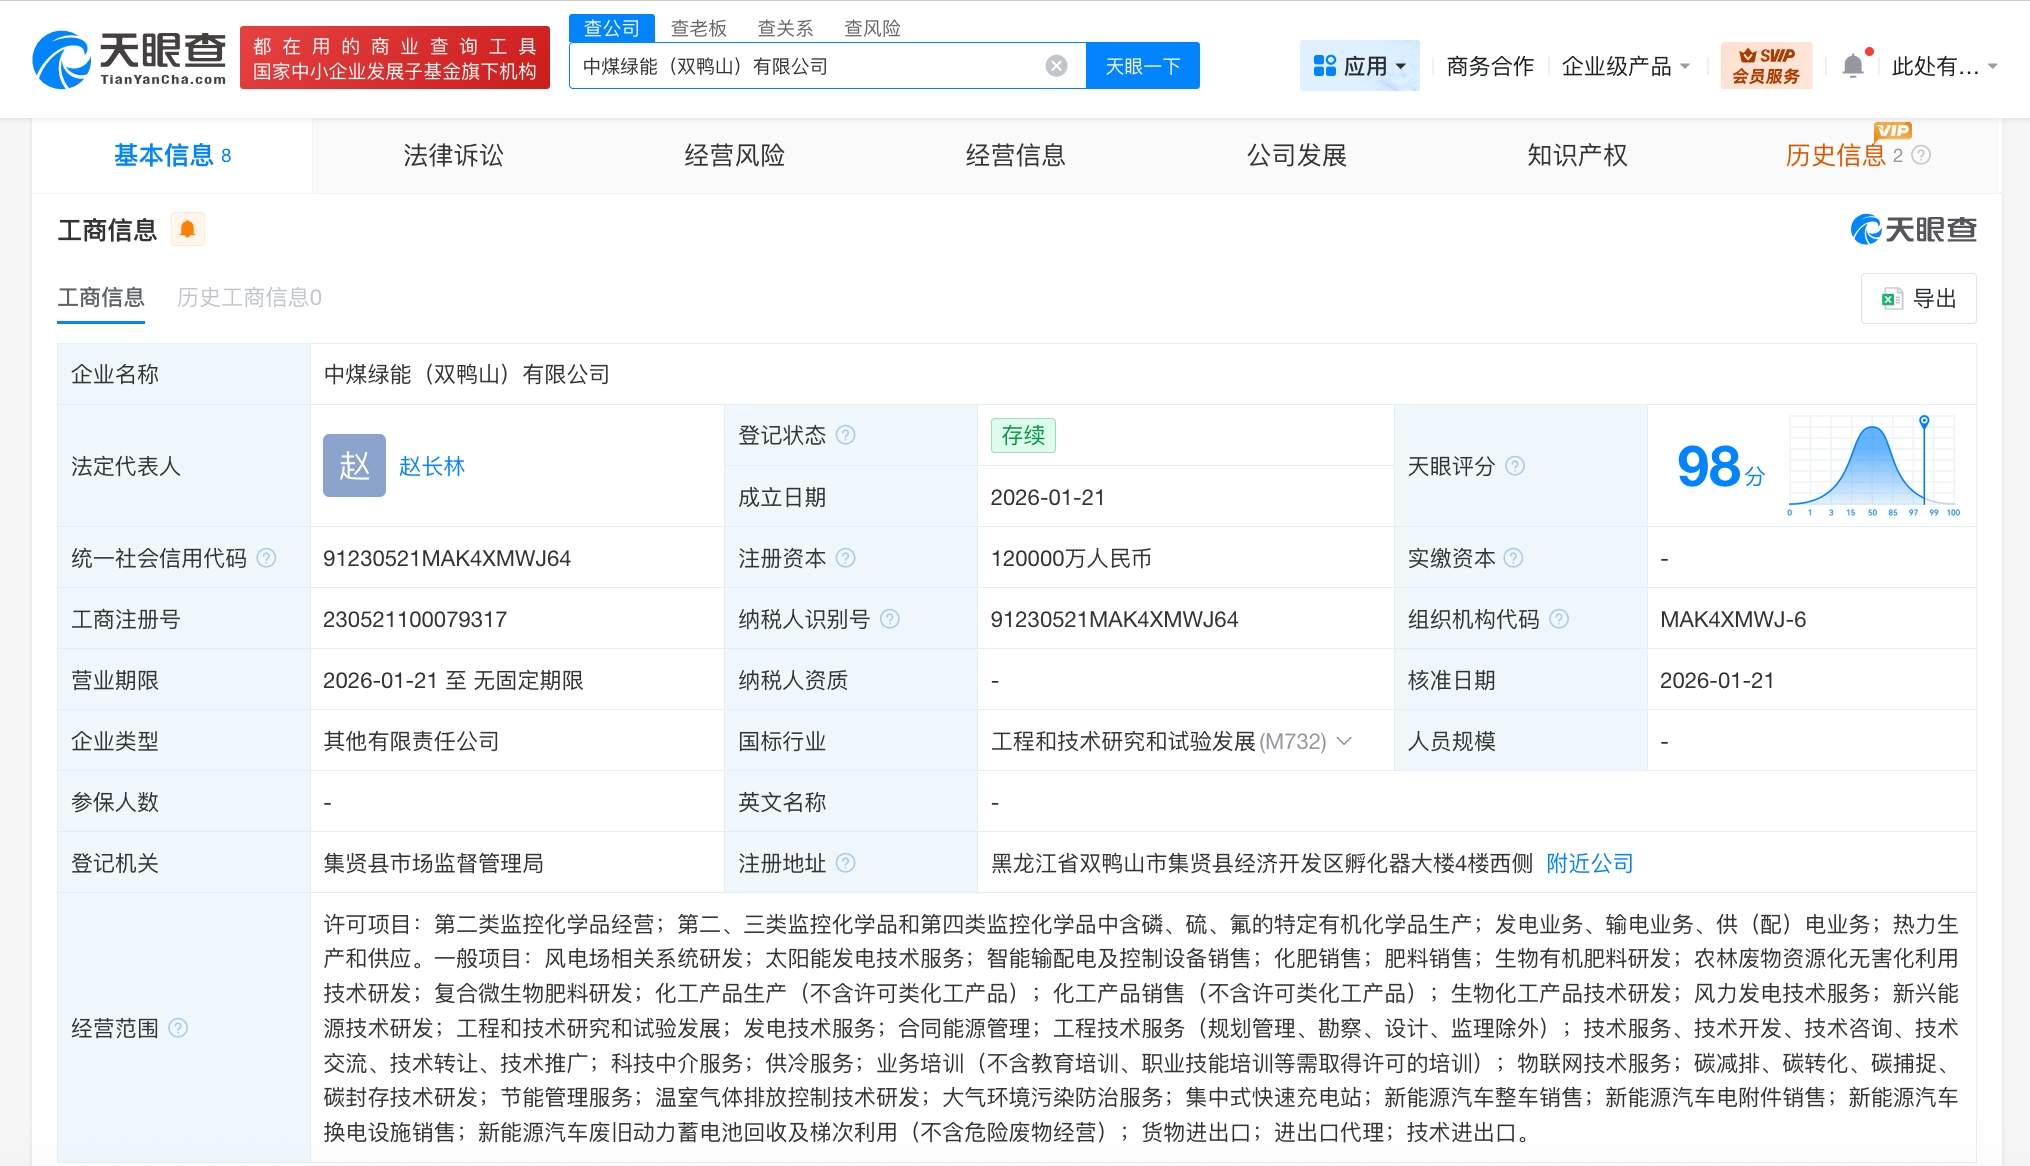Expand the 国标行业 industry chevron
The height and width of the screenshot is (1166, 2030).
pos(1345,741)
